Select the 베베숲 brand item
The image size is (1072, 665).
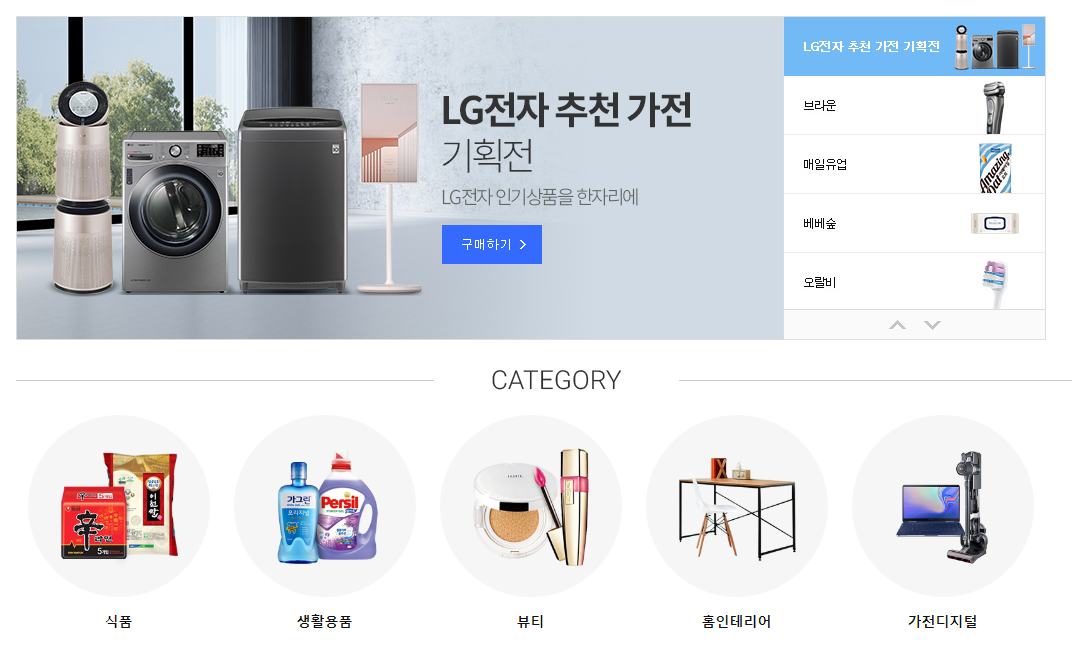[x=914, y=223]
